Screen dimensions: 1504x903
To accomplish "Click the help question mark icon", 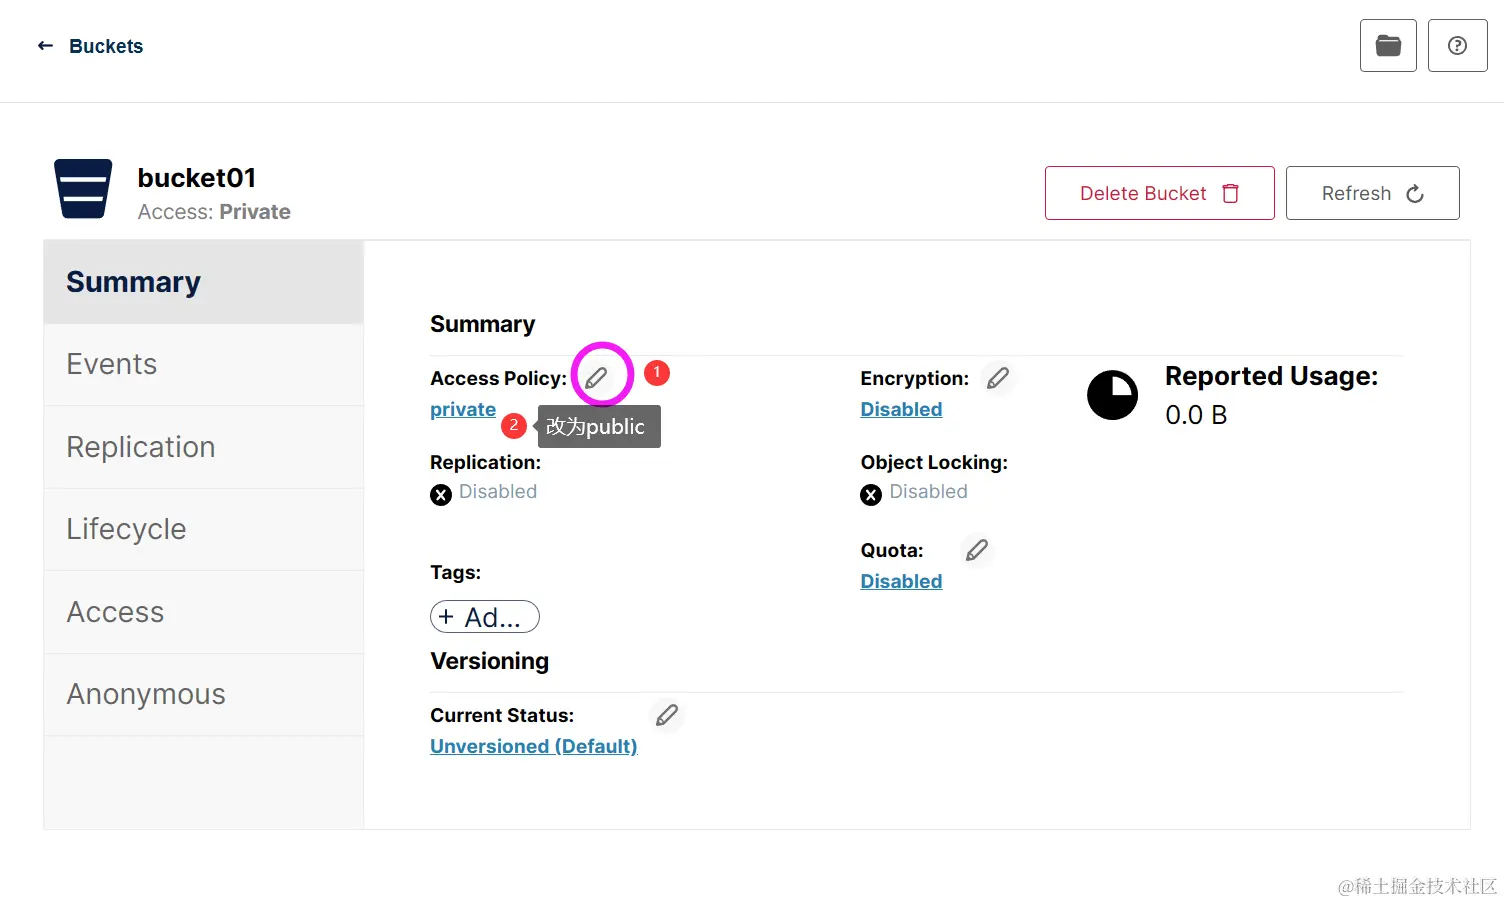I will [x=1457, y=46].
